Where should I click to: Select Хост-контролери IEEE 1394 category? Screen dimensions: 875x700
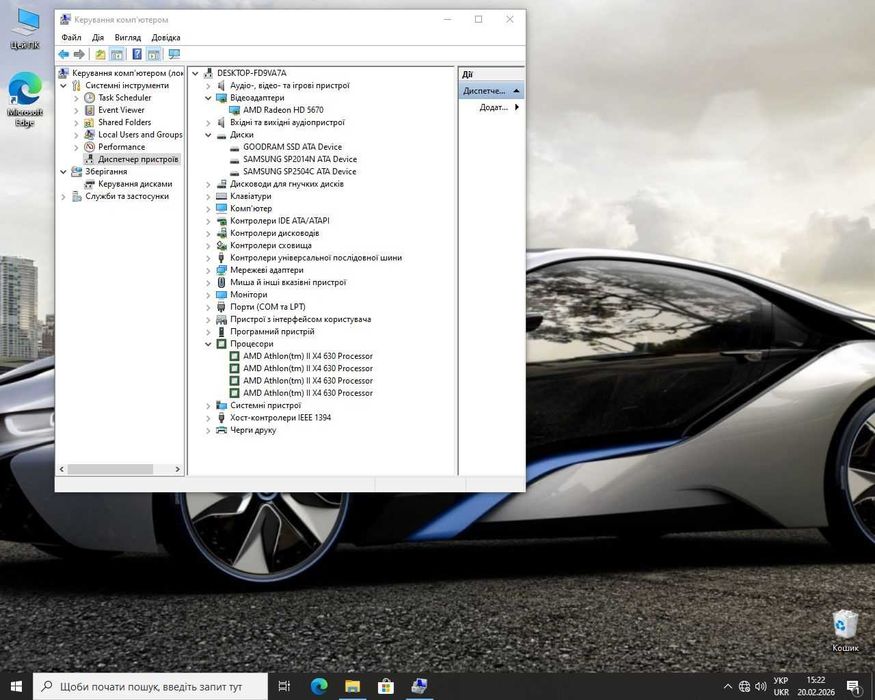pyautogui.click(x=280, y=418)
